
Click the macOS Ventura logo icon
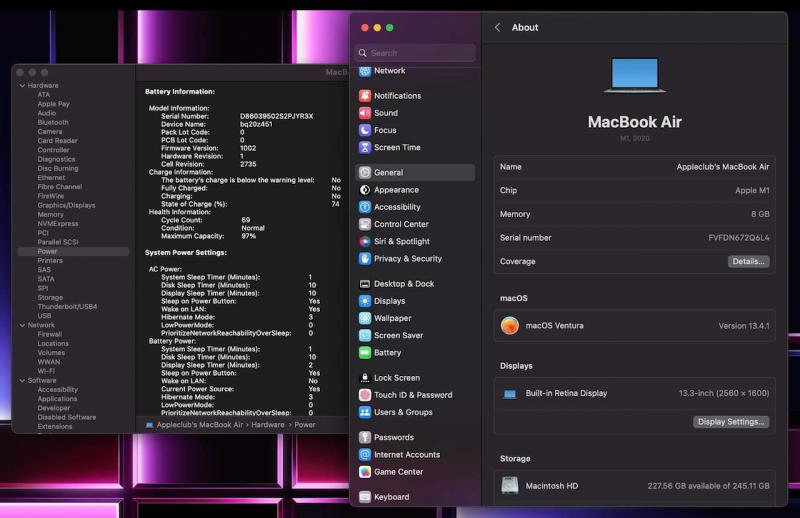click(509, 326)
